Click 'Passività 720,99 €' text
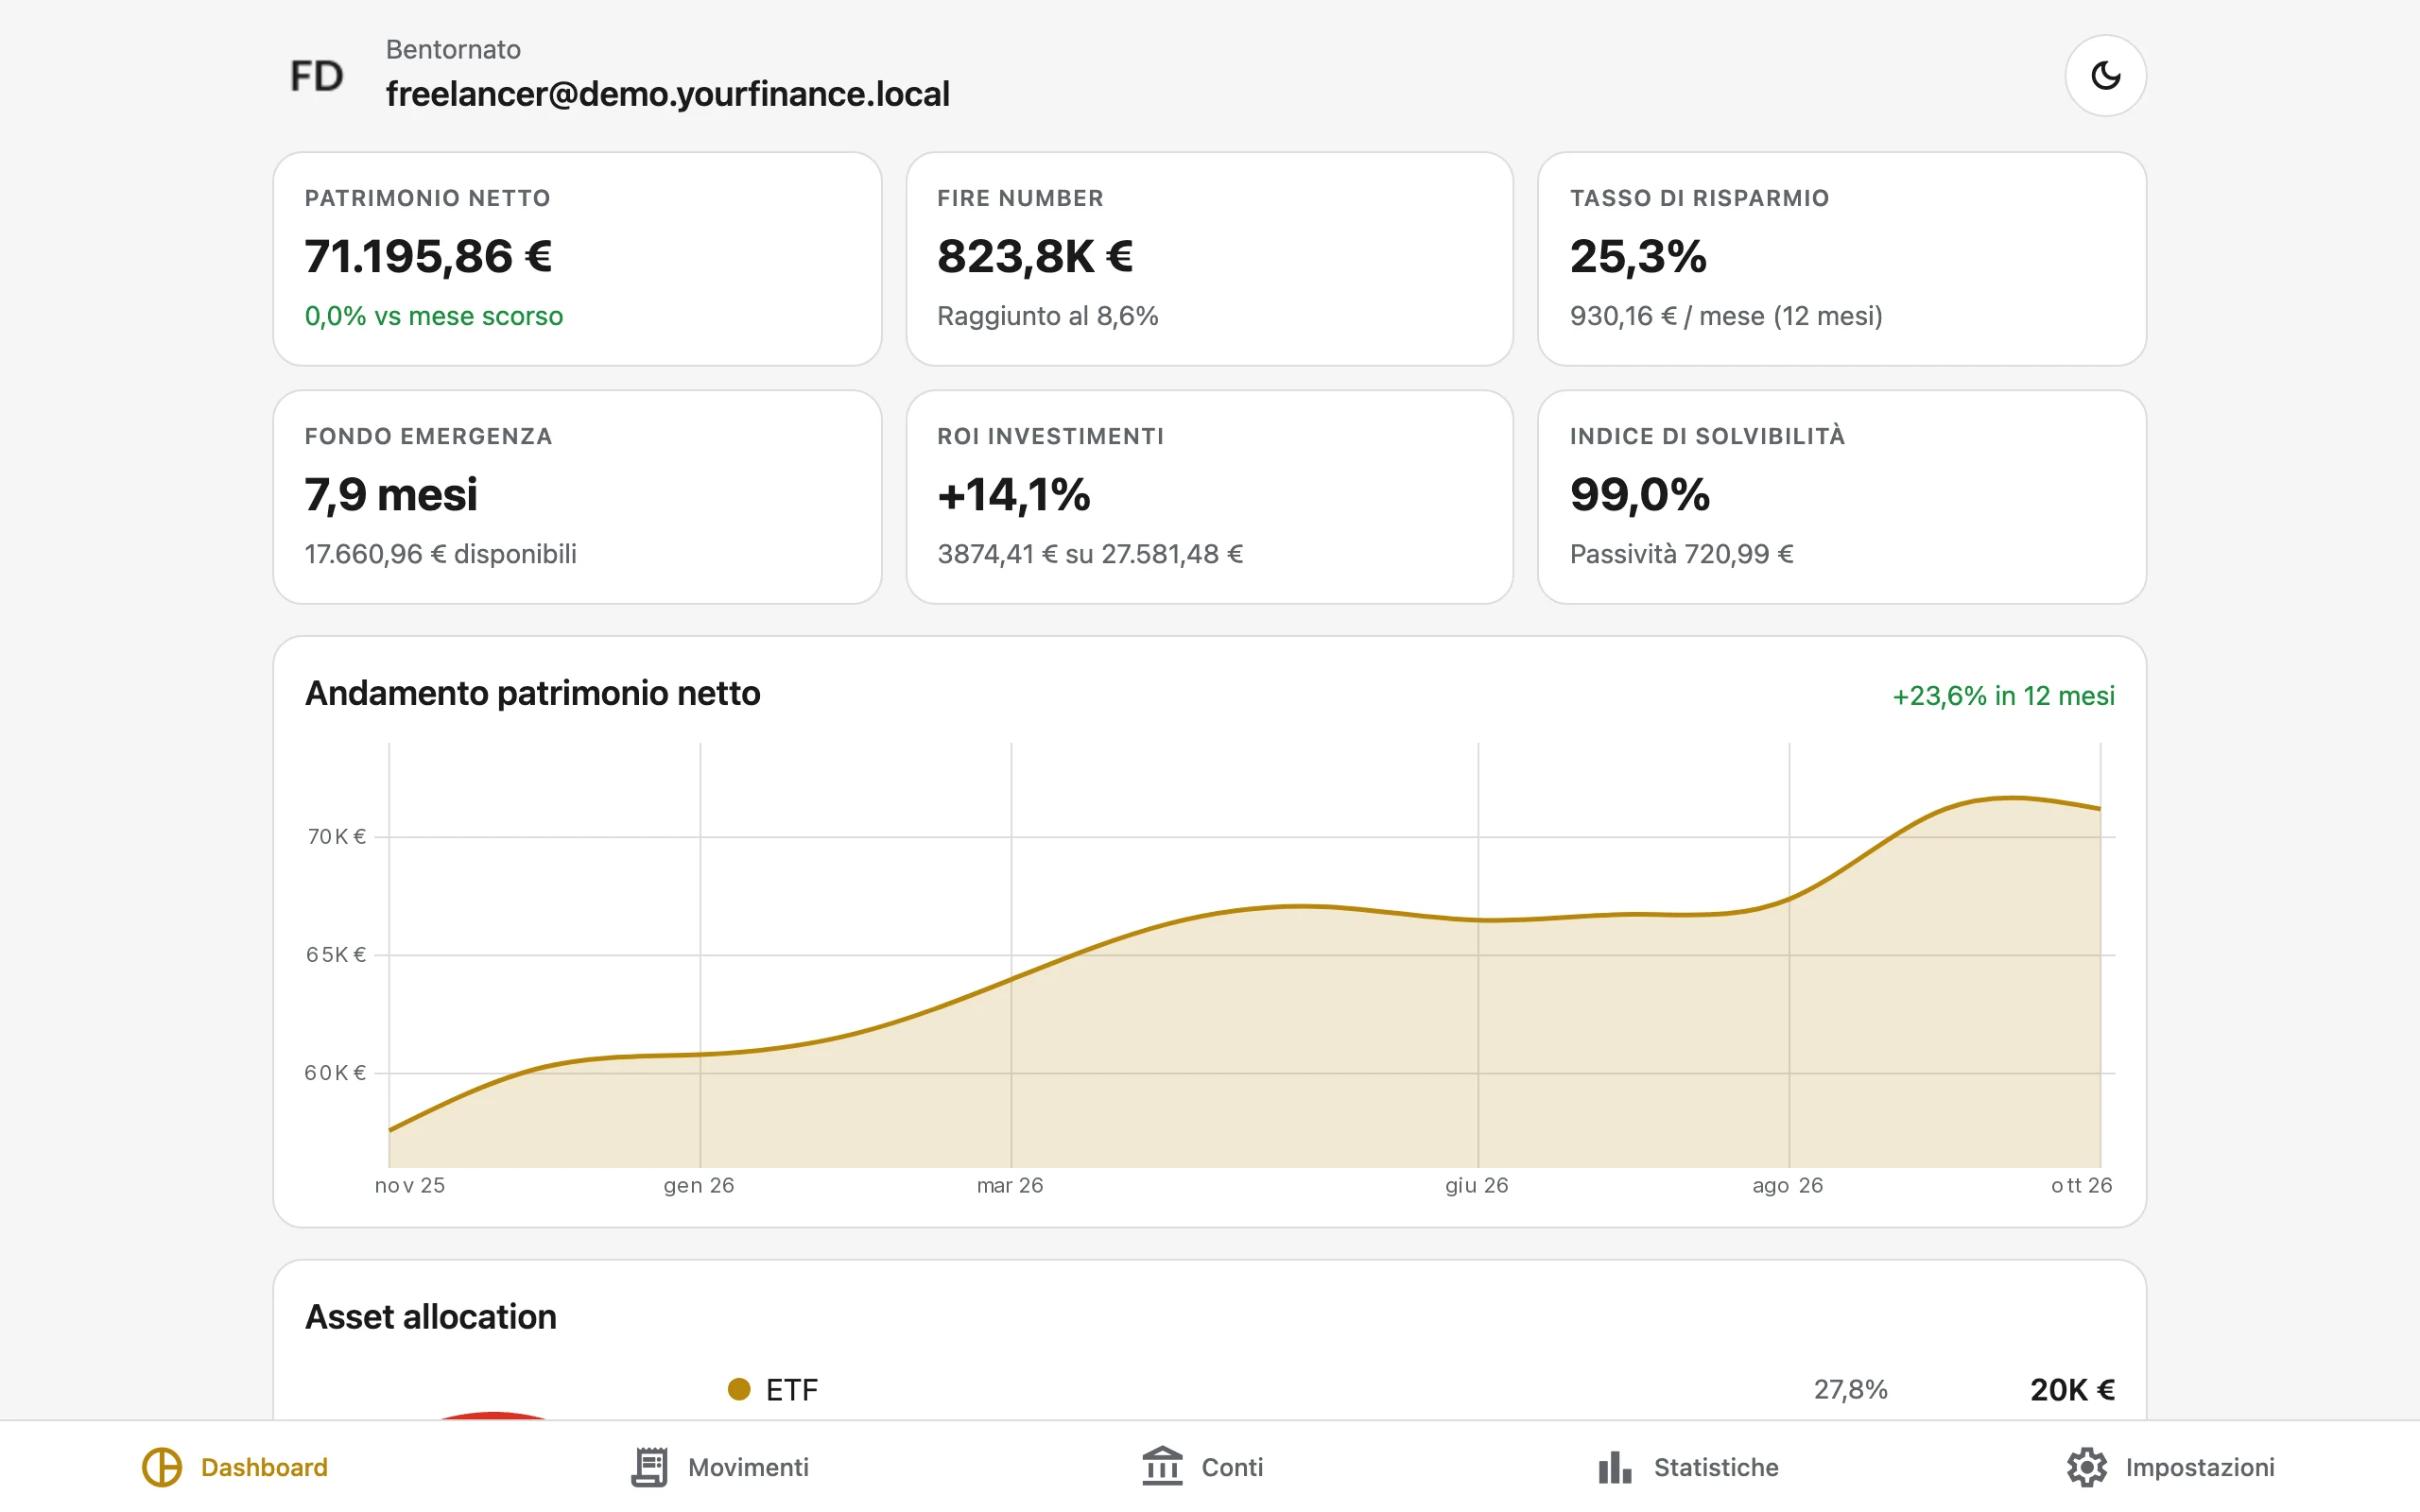This screenshot has height=1512, width=2420. tap(1681, 554)
